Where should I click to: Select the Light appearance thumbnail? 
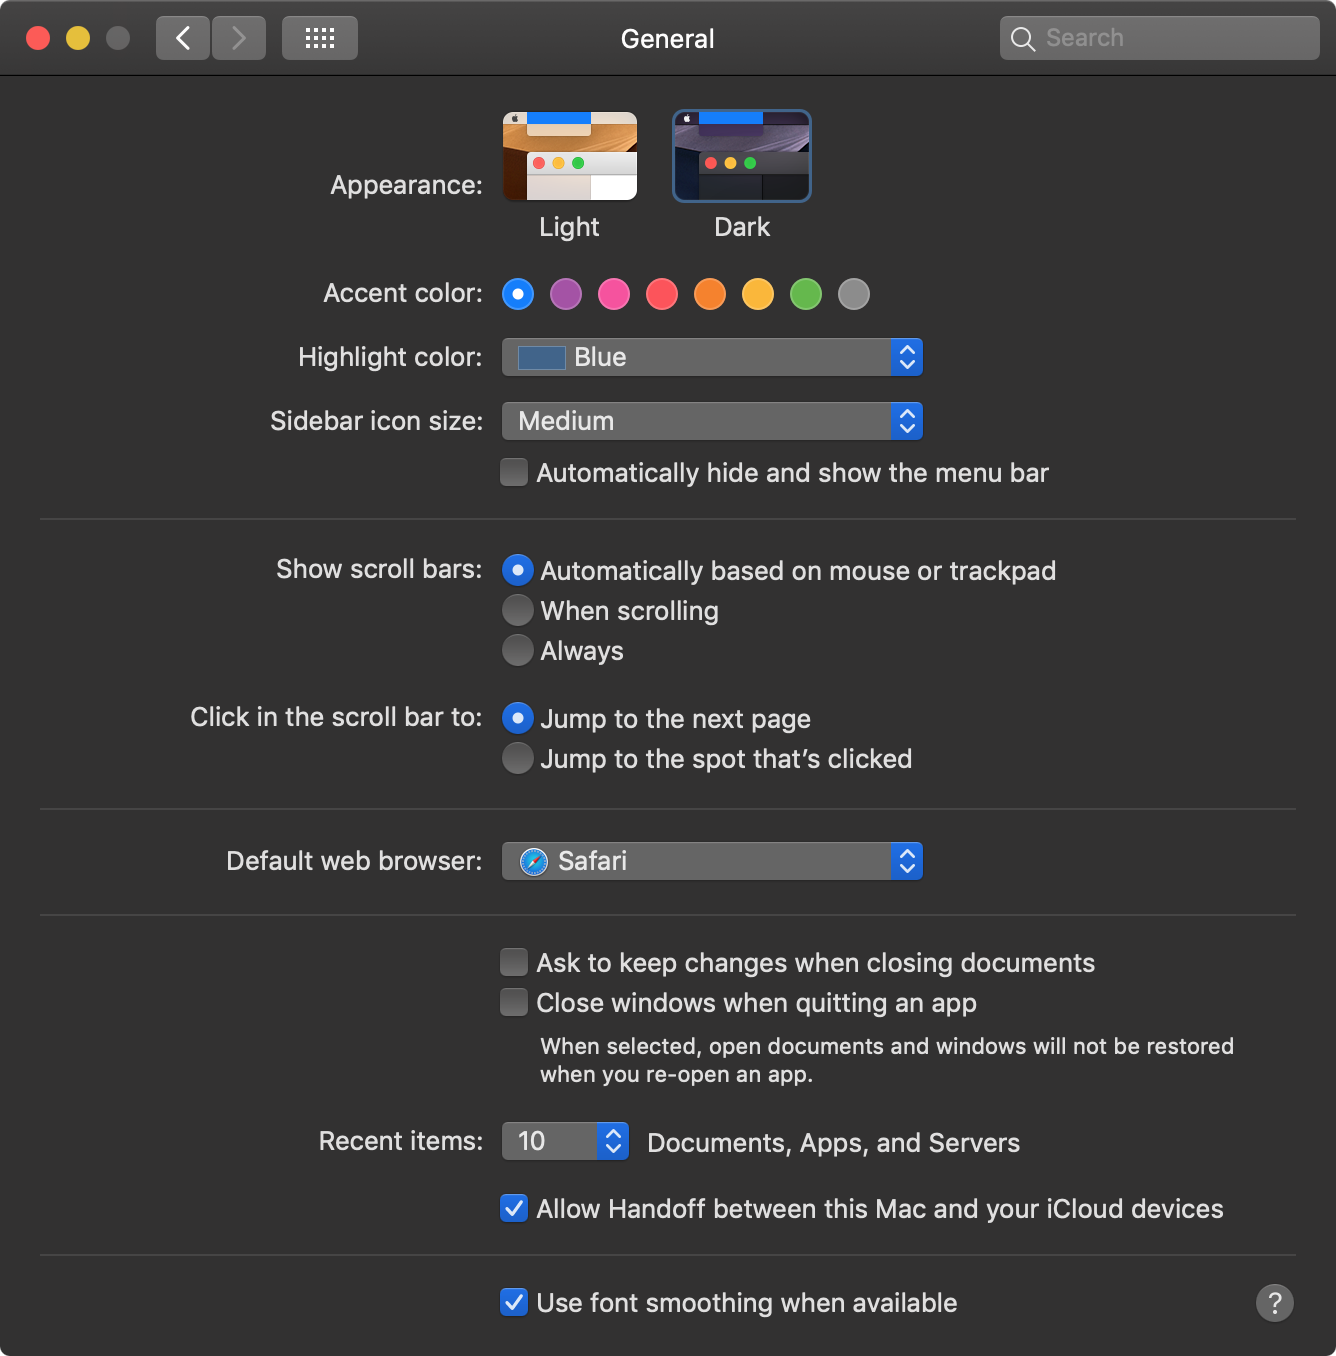coord(570,156)
